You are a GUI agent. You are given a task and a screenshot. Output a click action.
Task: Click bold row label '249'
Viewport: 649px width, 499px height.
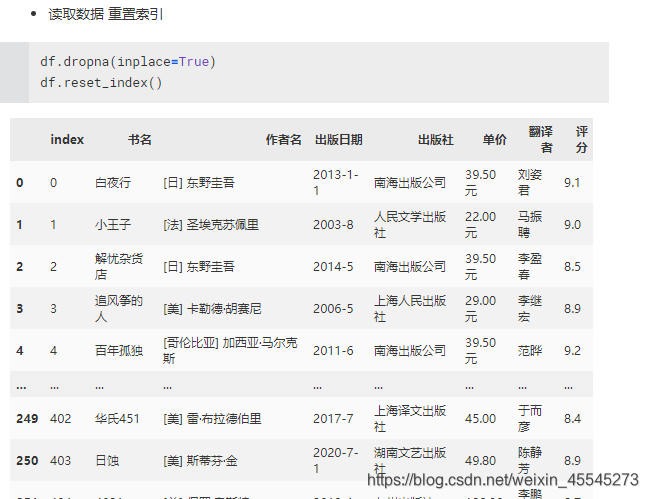coord(27,418)
